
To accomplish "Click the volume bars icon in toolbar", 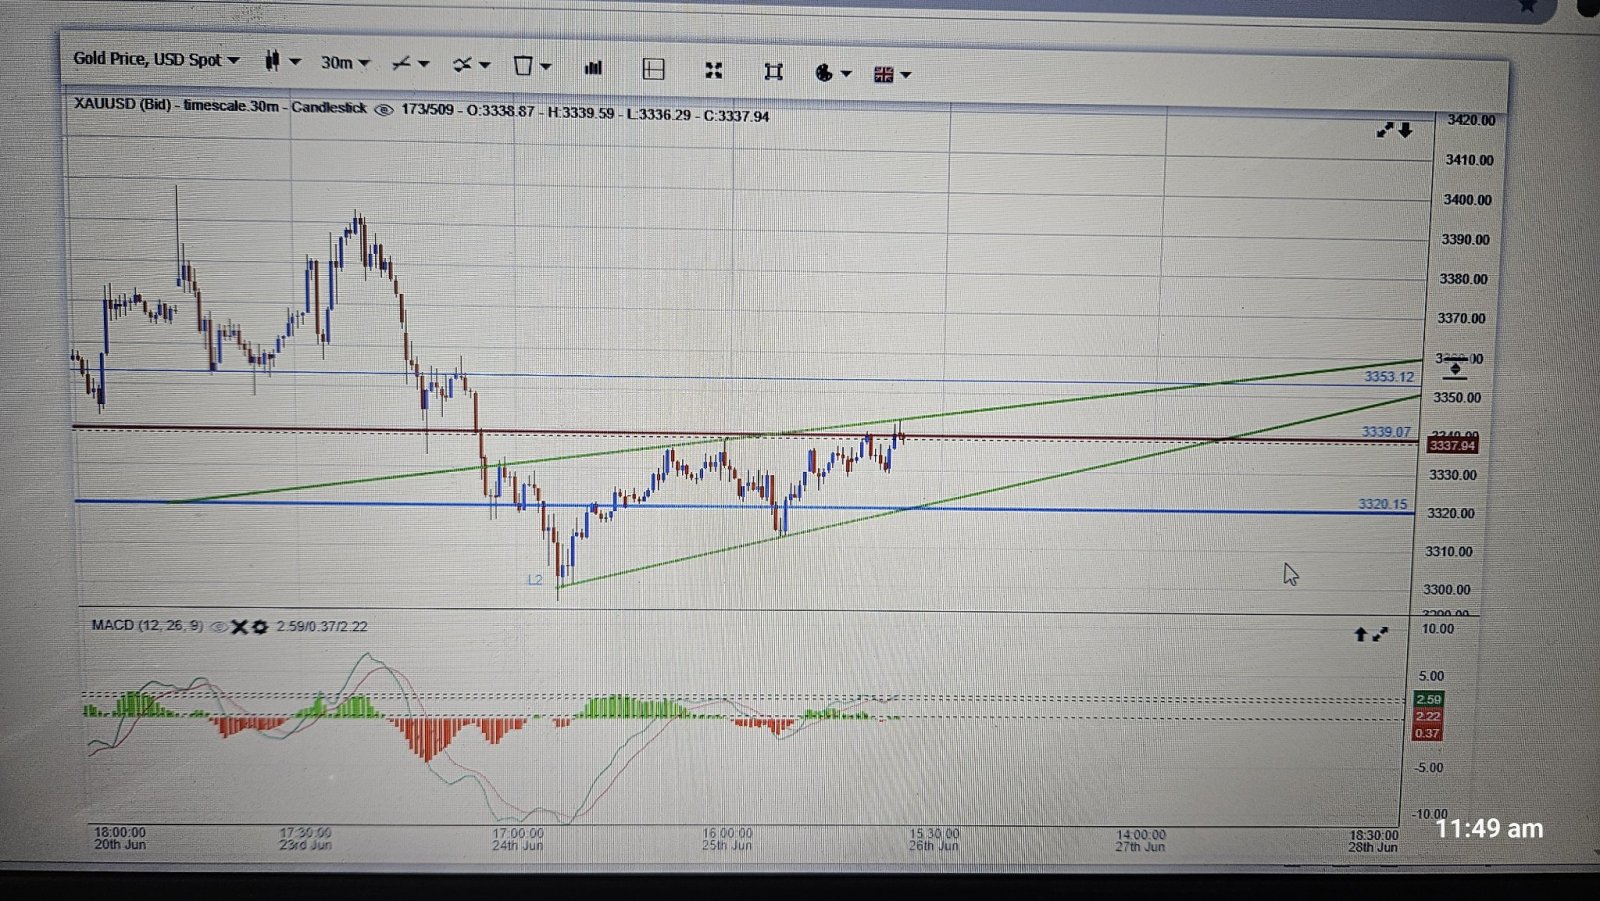I will click(x=593, y=68).
